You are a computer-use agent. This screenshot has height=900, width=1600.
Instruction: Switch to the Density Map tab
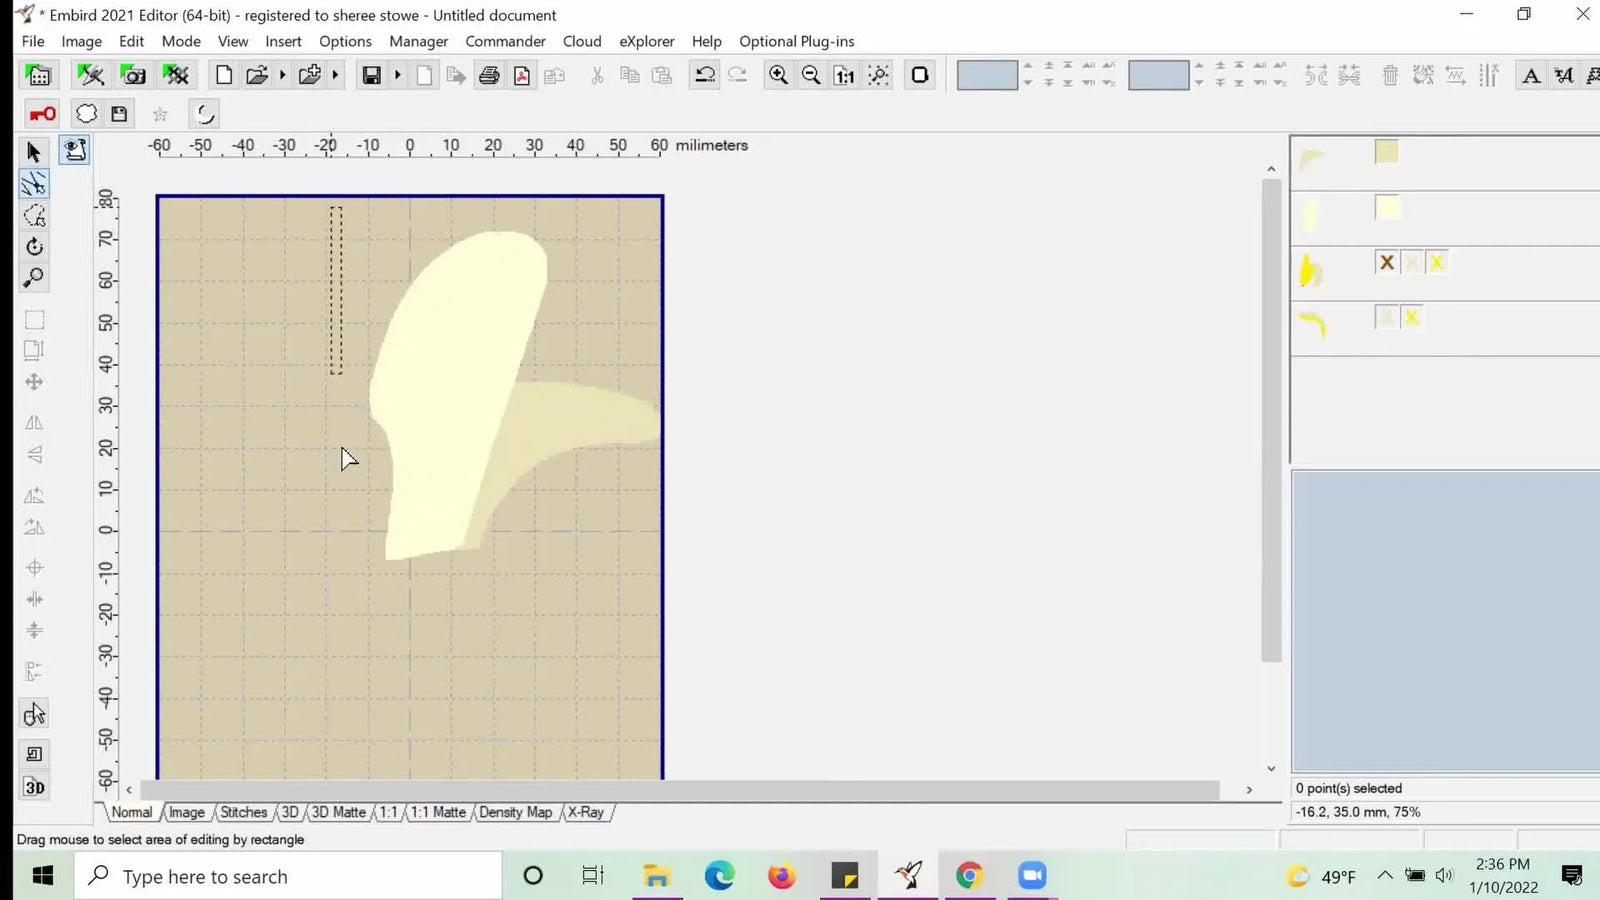pyautogui.click(x=515, y=812)
